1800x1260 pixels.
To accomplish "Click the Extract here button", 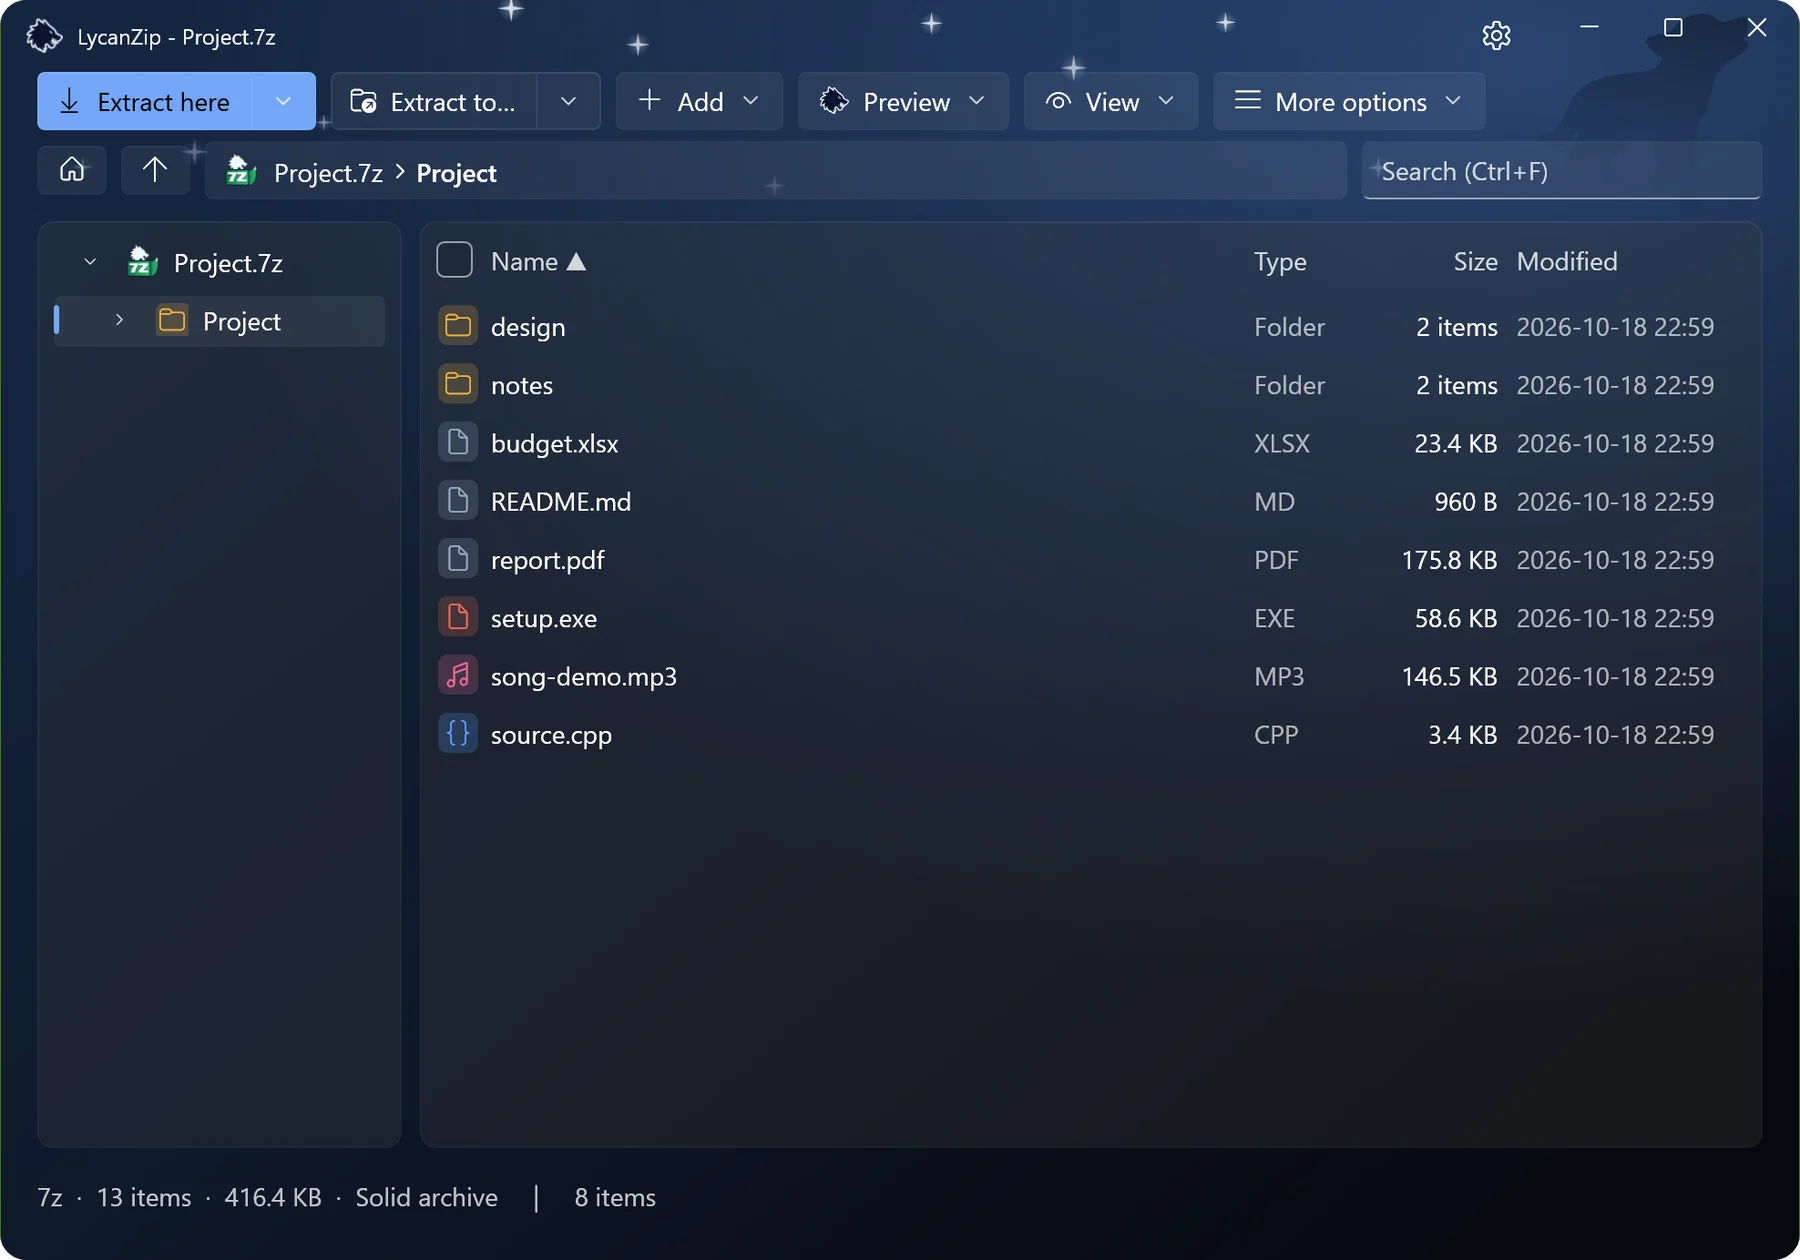I will [x=145, y=101].
